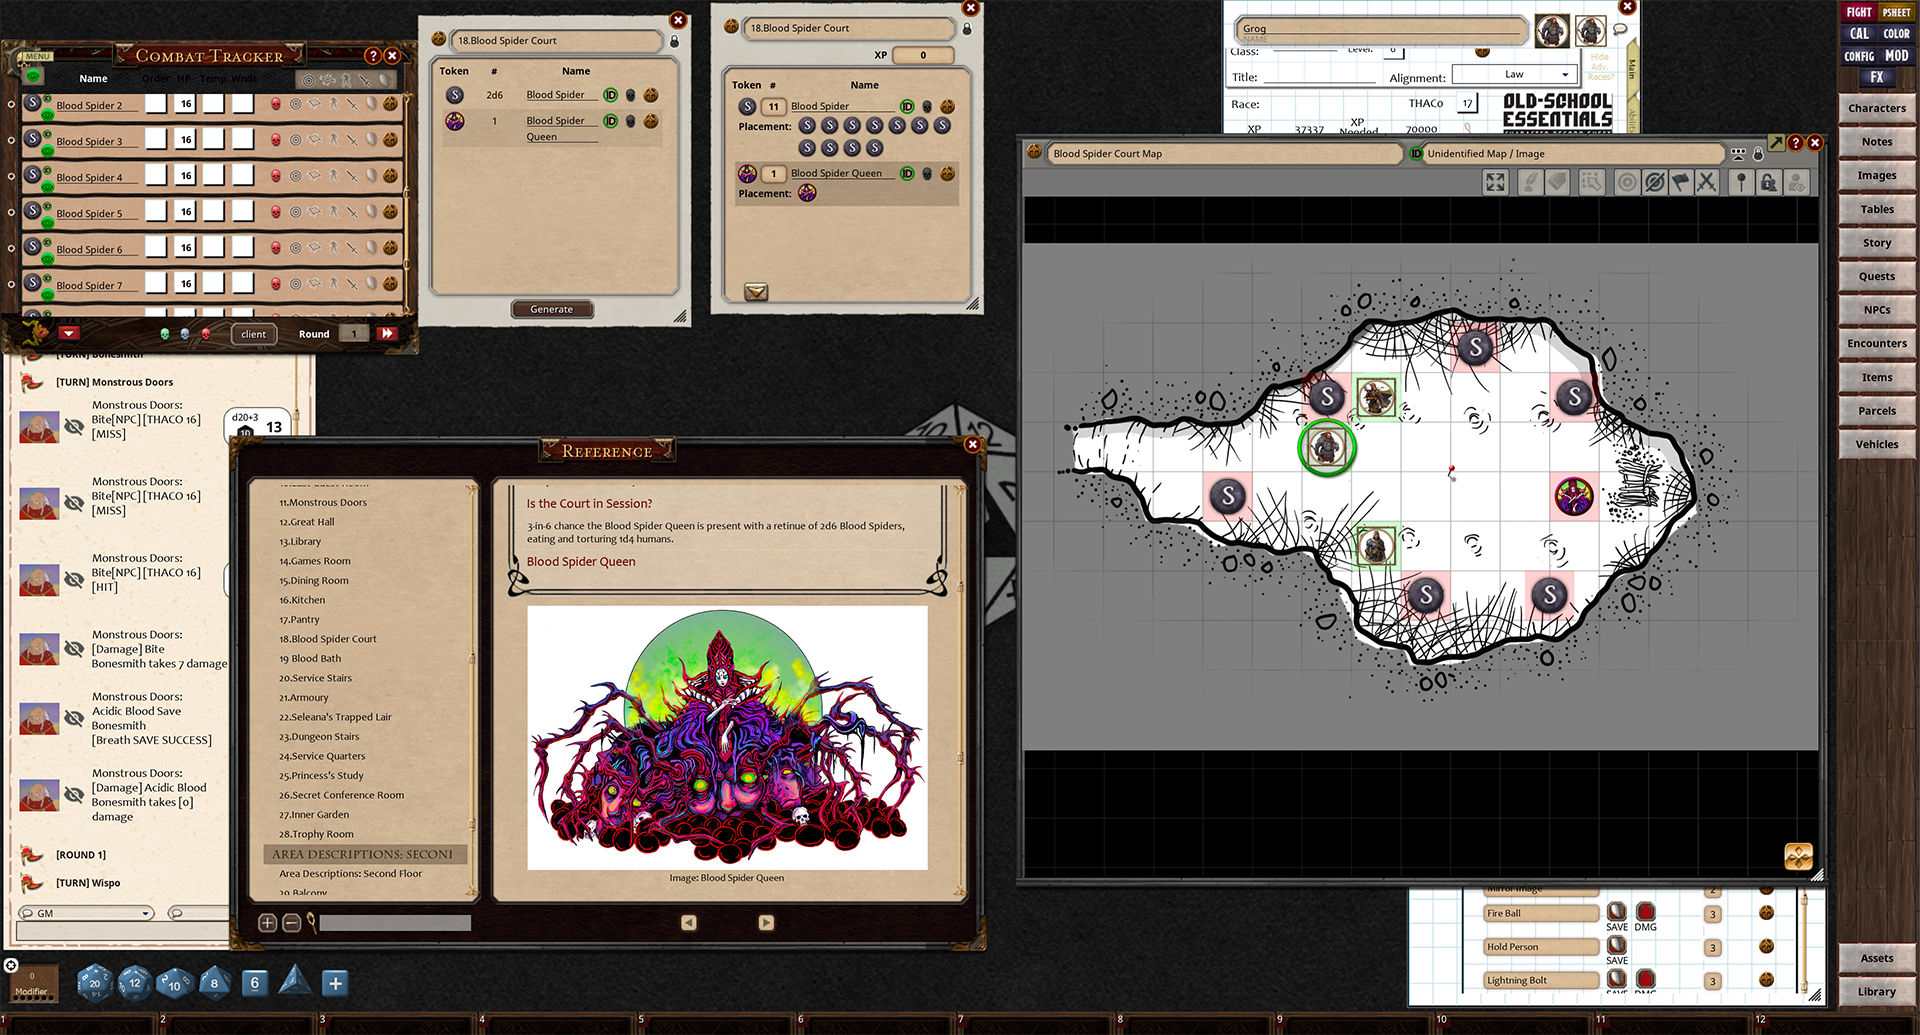Open the Library sidebar tab
The height and width of the screenshot is (1035, 1920).
[x=1876, y=992]
